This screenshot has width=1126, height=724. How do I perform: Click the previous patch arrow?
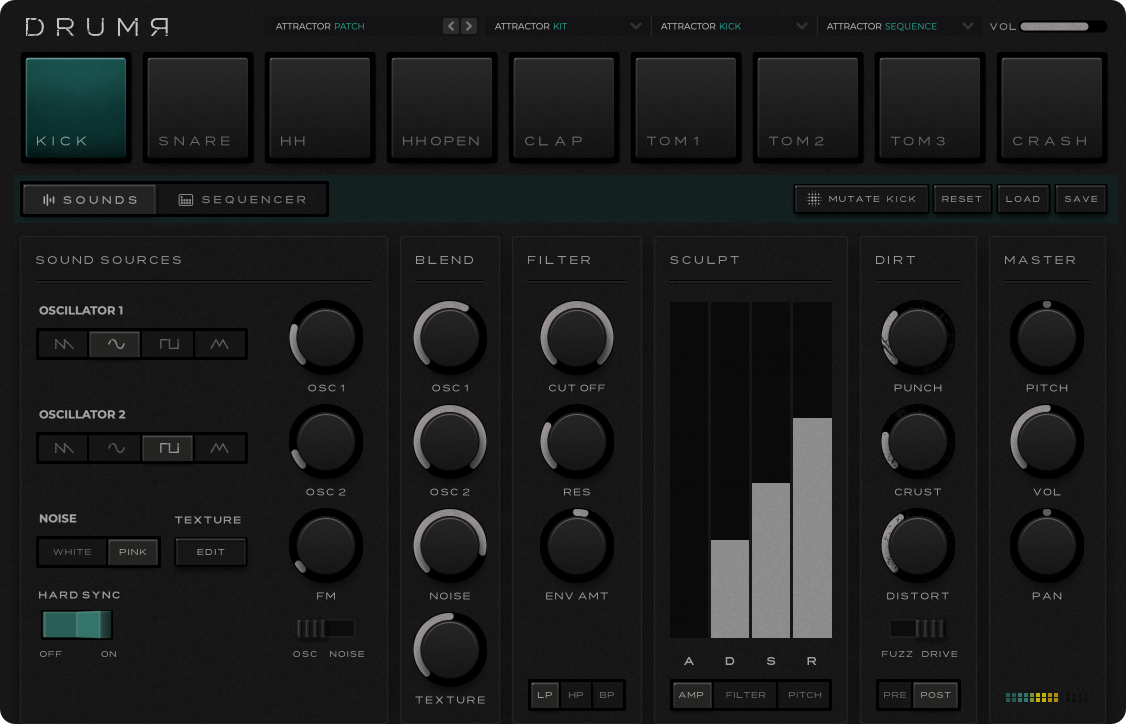[x=451, y=27]
